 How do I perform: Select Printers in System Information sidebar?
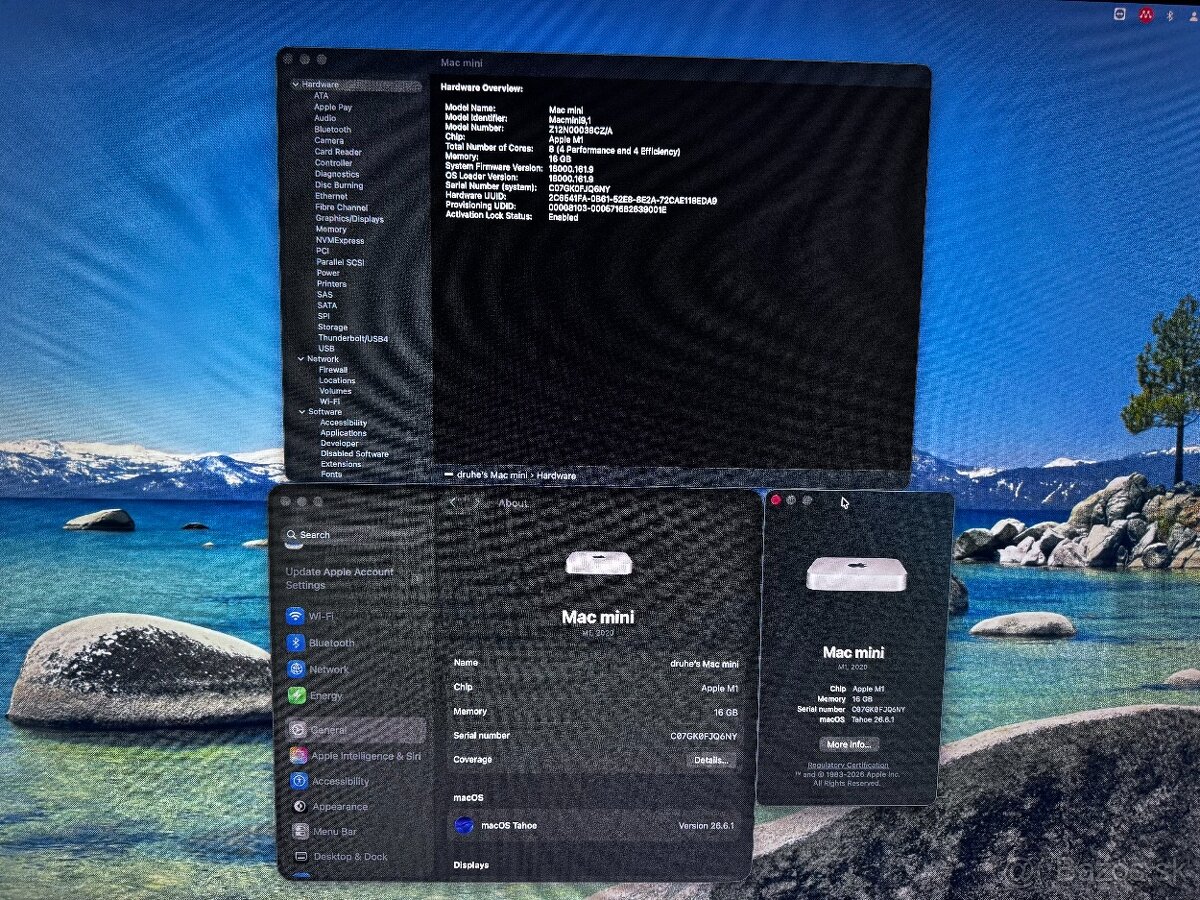(332, 284)
